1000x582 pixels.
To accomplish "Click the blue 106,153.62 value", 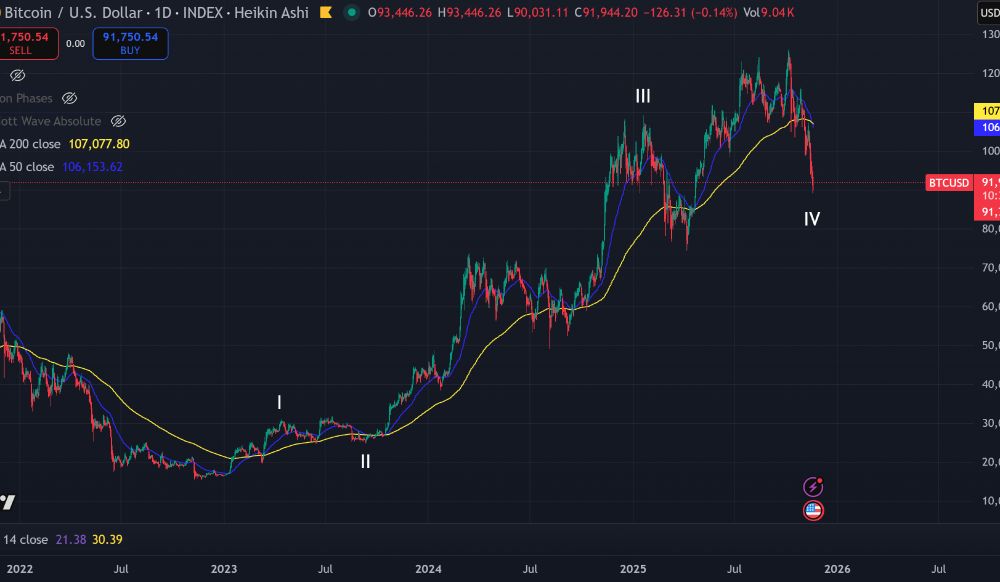I will coord(92,167).
